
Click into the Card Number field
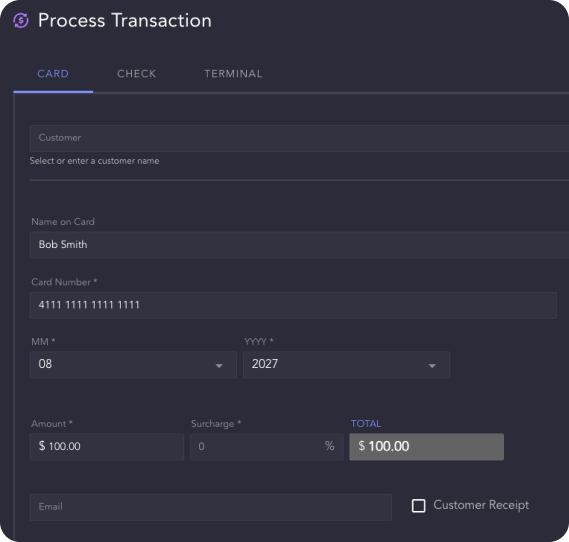click(x=293, y=305)
